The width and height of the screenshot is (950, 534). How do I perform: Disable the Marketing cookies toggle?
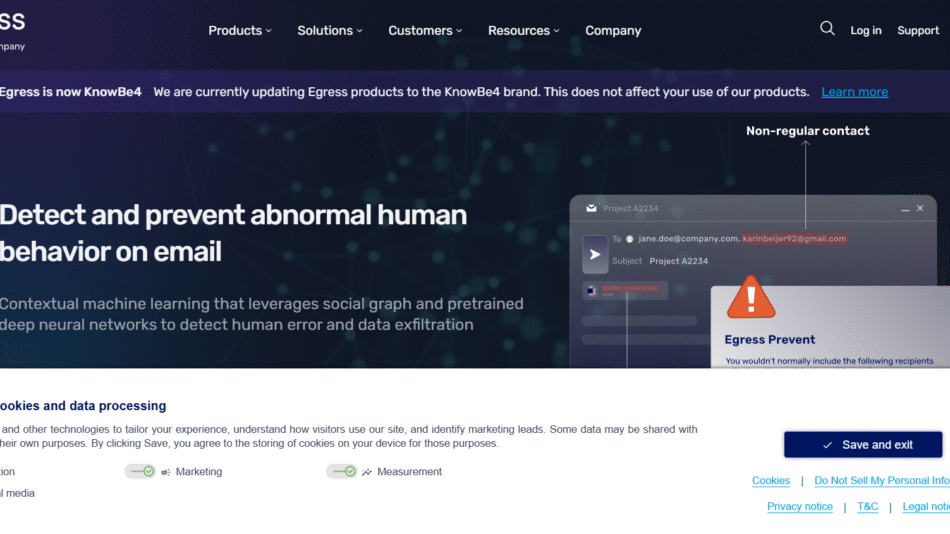tap(140, 471)
